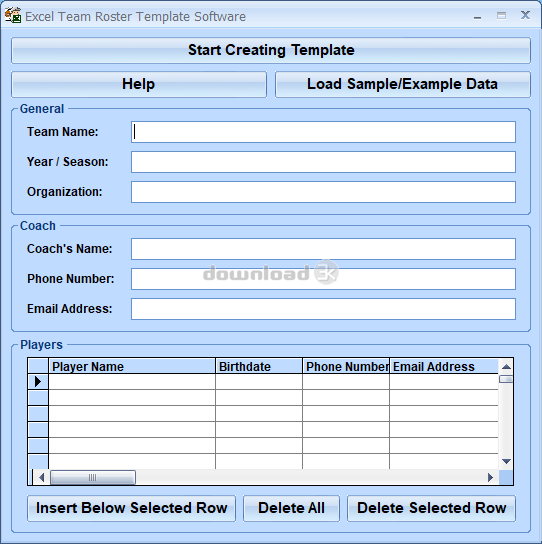Select the Organization input box

pyautogui.click(x=323, y=192)
